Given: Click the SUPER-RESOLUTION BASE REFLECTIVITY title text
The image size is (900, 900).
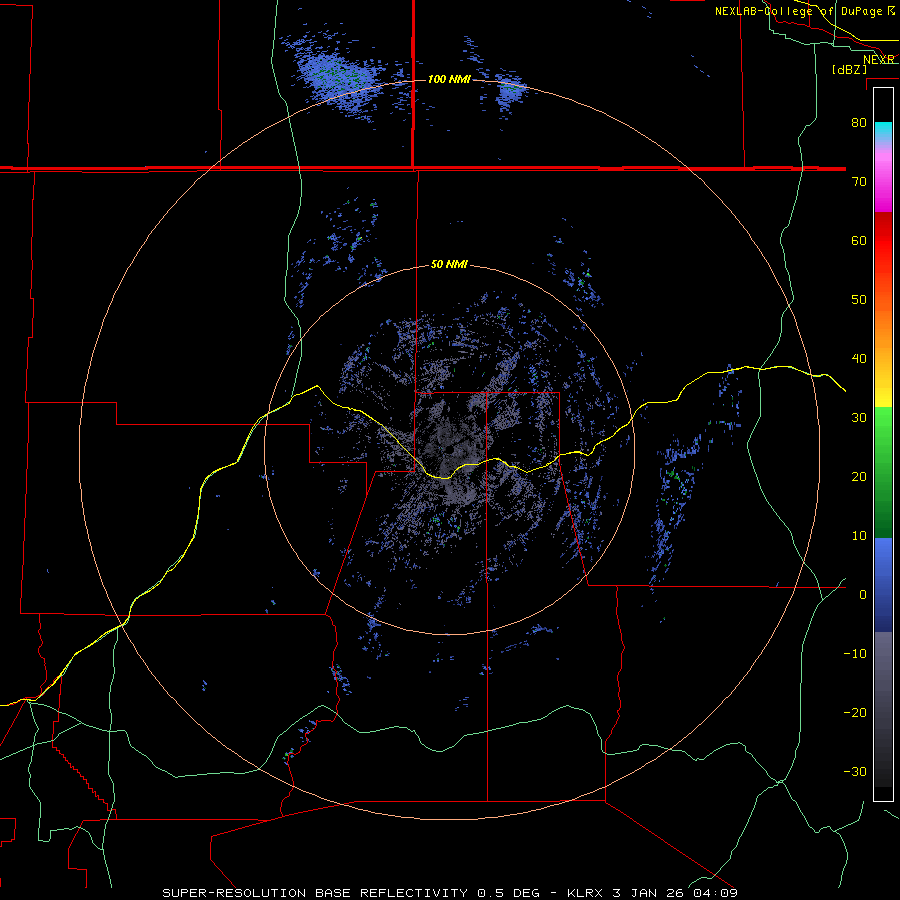Looking at the screenshot, I should pyautogui.click(x=316, y=893).
